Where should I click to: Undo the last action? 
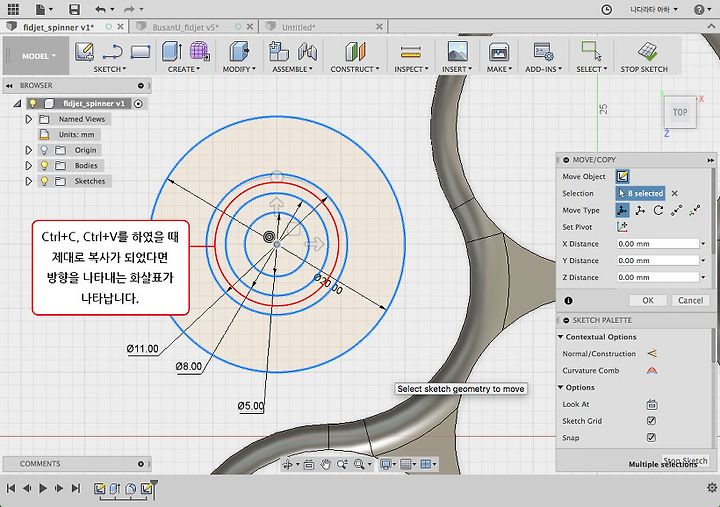[101, 9]
